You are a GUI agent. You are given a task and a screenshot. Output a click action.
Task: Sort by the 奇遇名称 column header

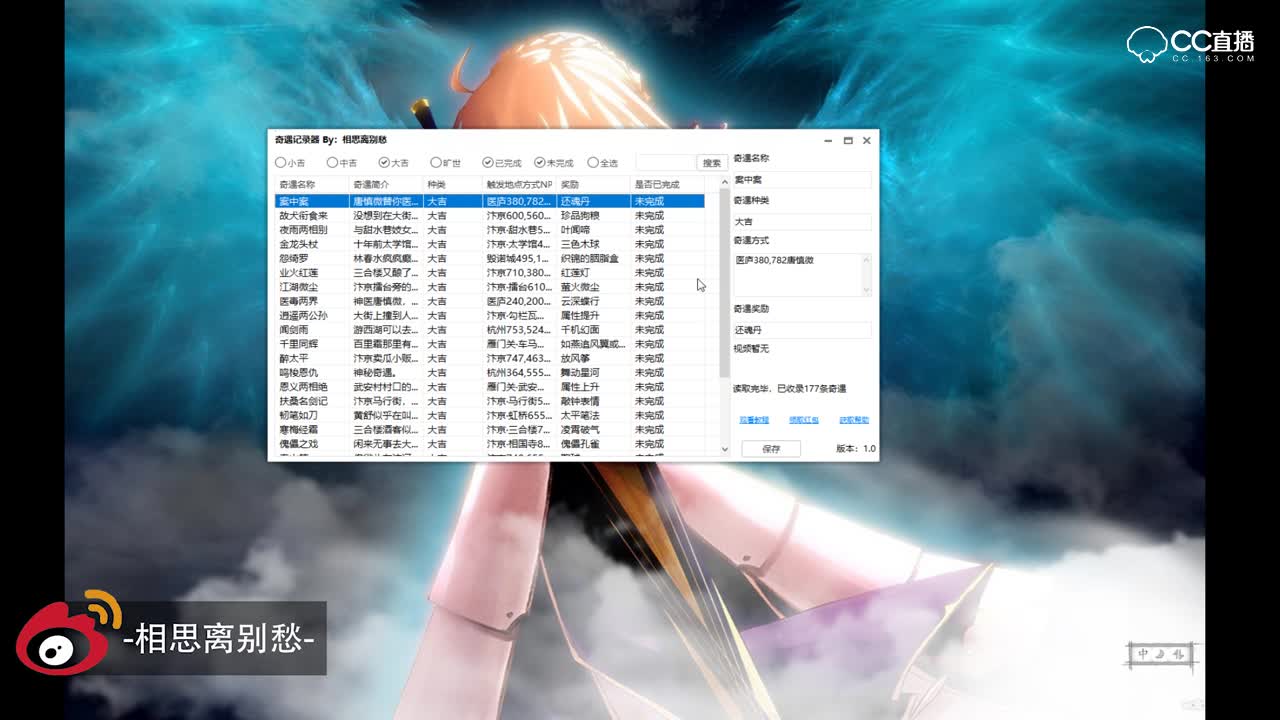coord(300,184)
